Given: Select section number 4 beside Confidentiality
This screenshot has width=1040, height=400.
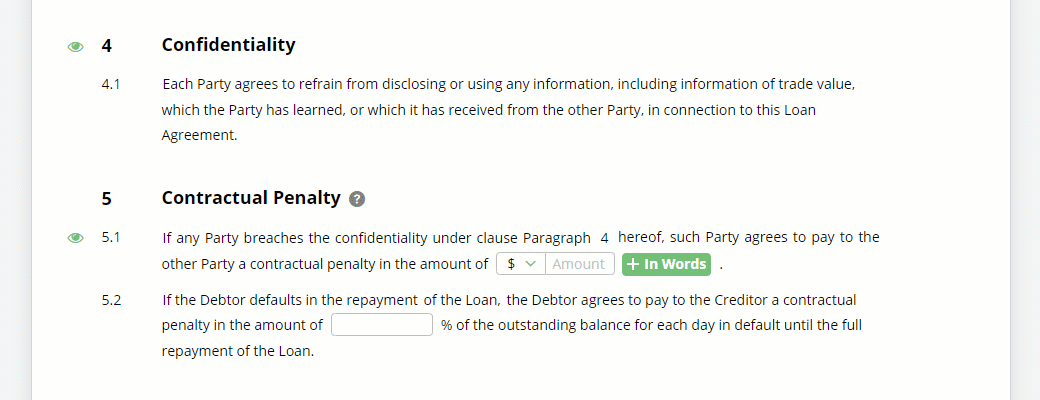Looking at the screenshot, I should tap(107, 46).
